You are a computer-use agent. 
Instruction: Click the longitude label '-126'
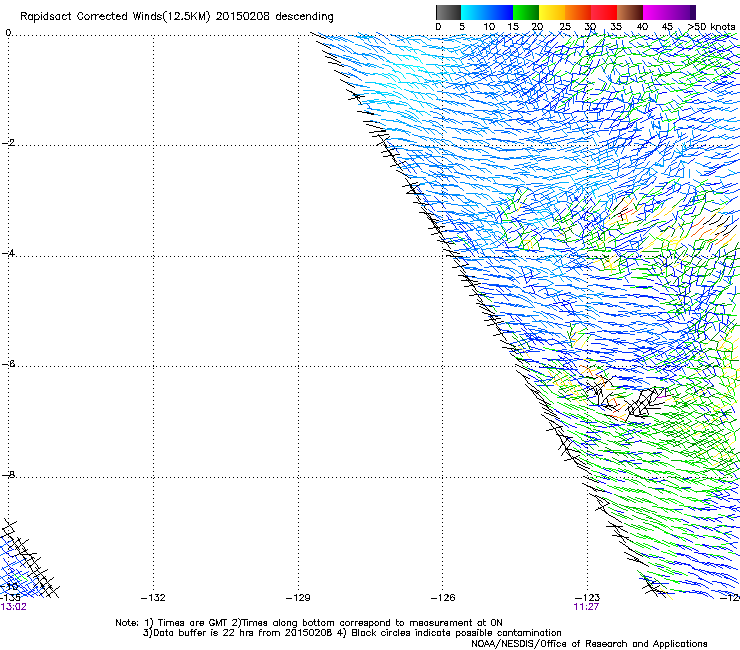pos(443,598)
